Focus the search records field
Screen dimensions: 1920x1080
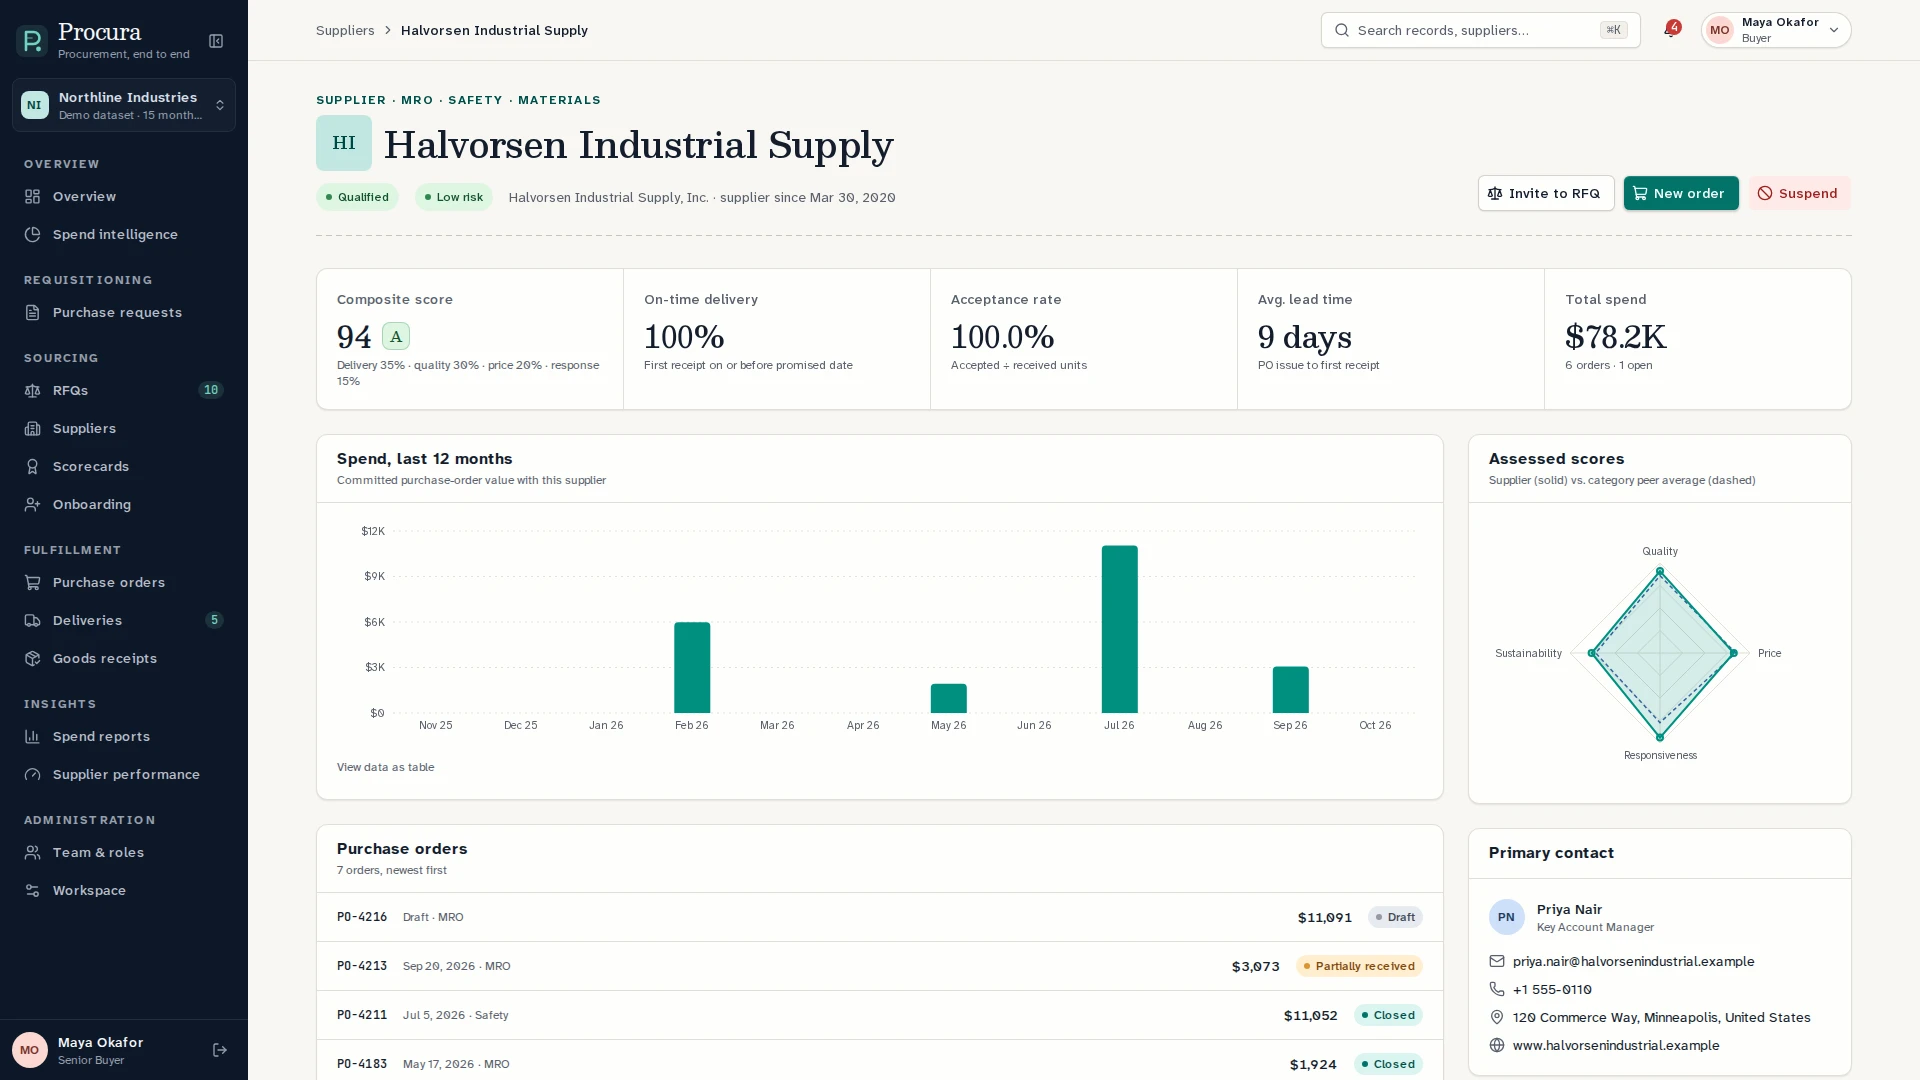click(1480, 30)
